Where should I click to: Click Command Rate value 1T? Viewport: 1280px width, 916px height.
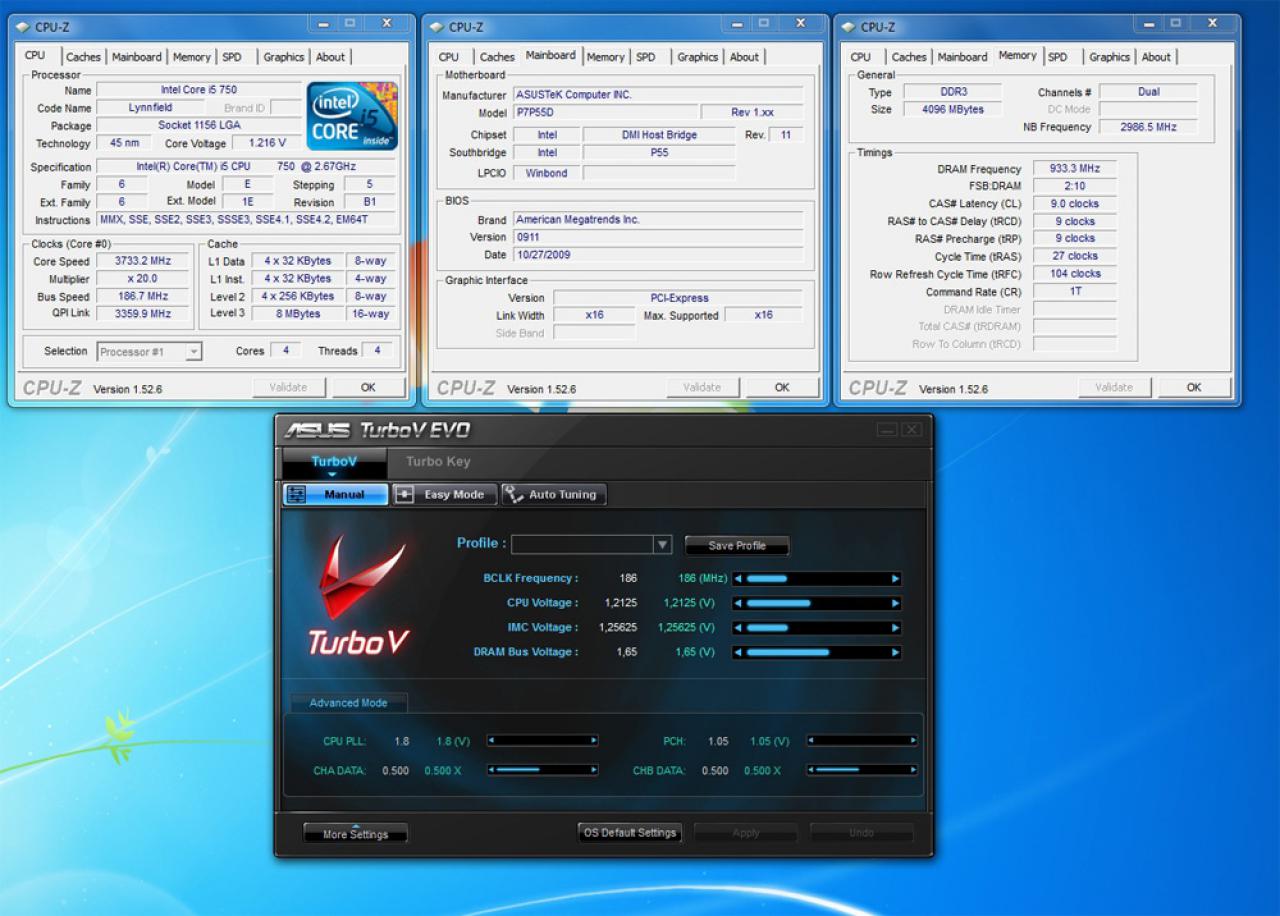(x=1075, y=291)
